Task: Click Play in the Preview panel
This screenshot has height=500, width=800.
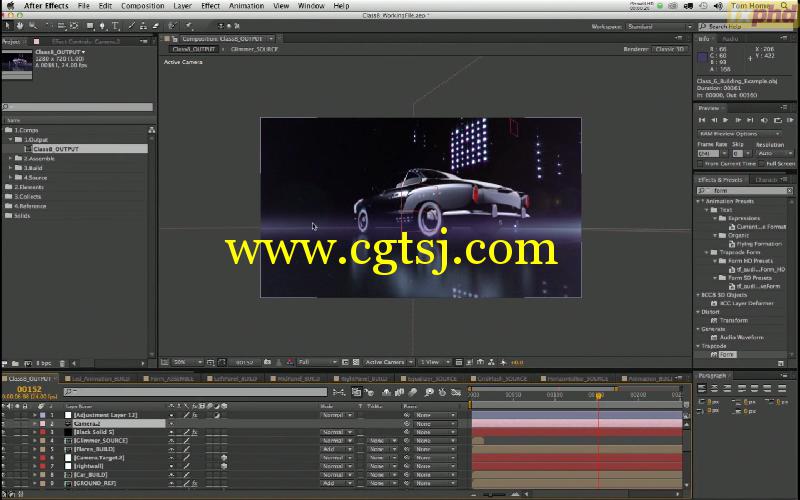Action: tap(726, 120)
